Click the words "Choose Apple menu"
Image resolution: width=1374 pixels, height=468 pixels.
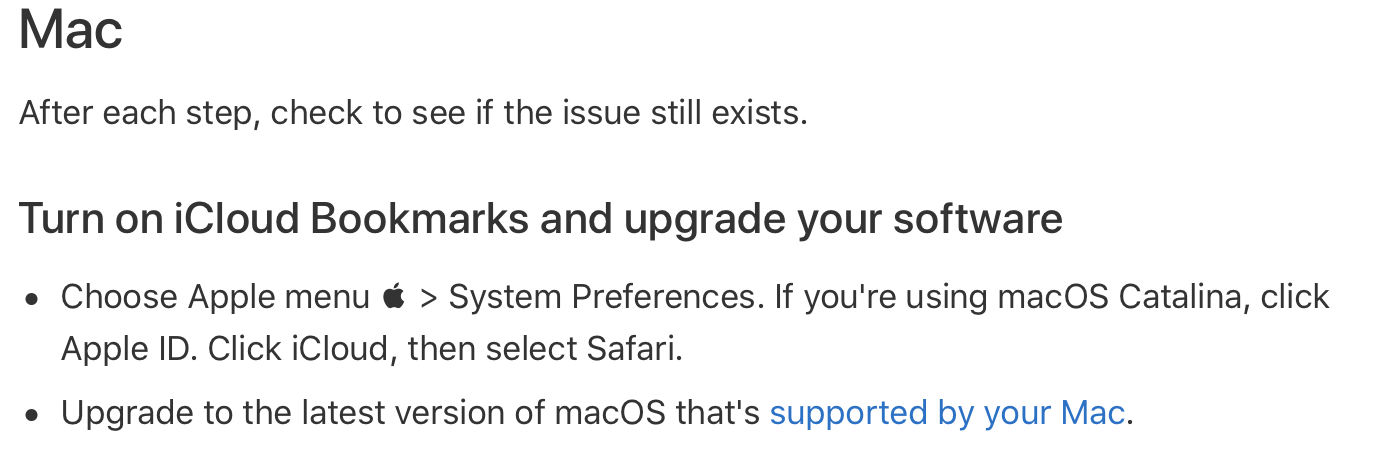coord(216,297)
